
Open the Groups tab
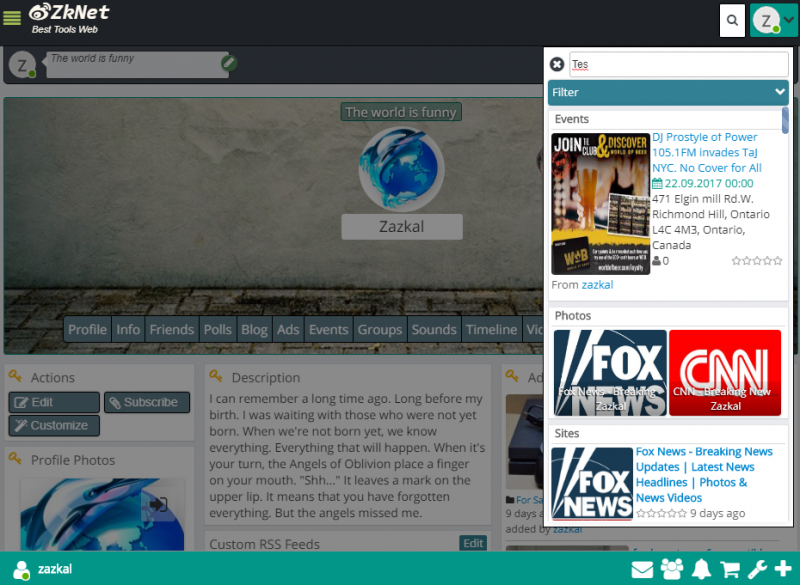380,329
